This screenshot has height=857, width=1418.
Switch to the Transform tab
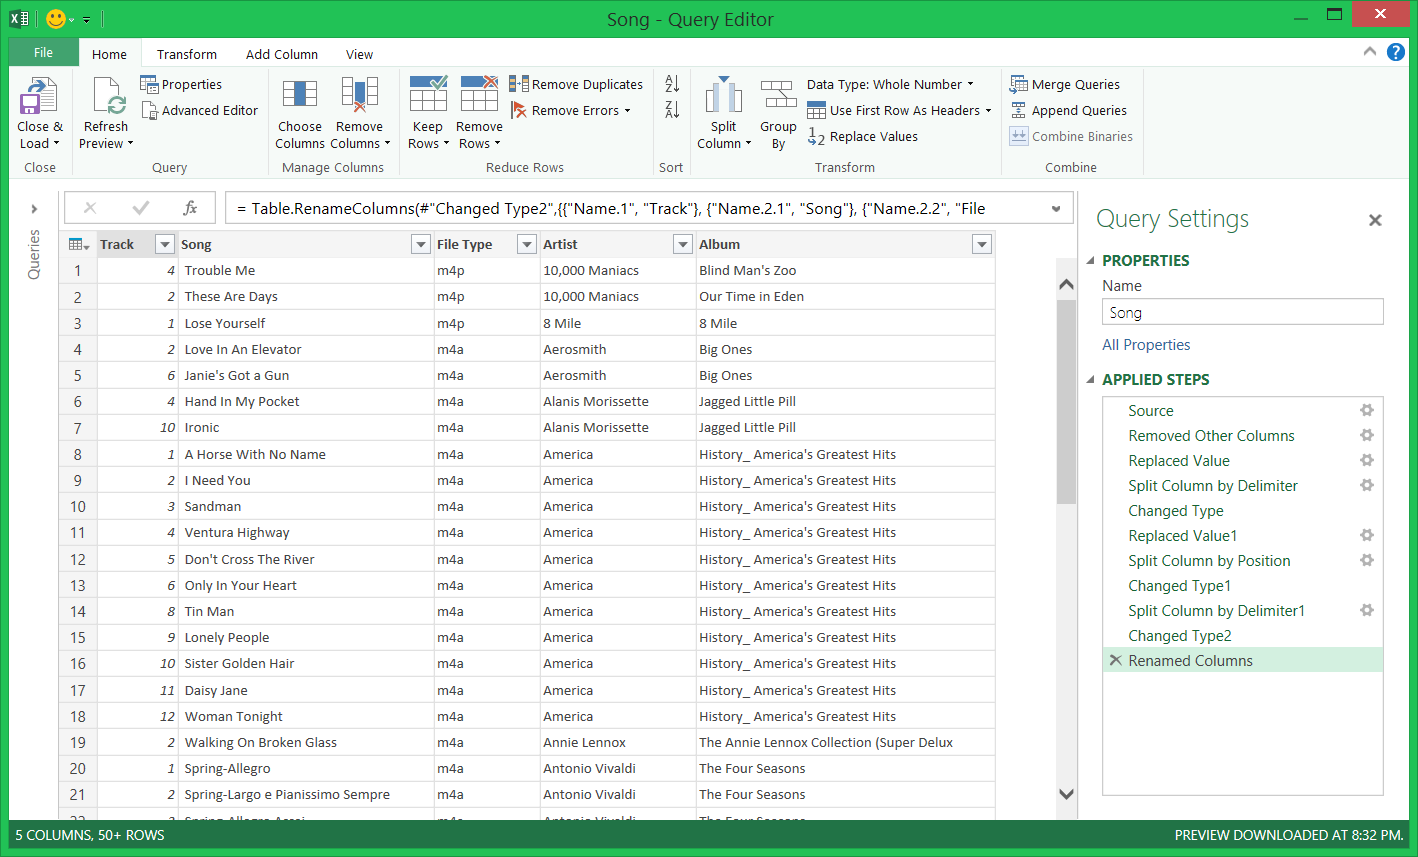tap(186, 55)
